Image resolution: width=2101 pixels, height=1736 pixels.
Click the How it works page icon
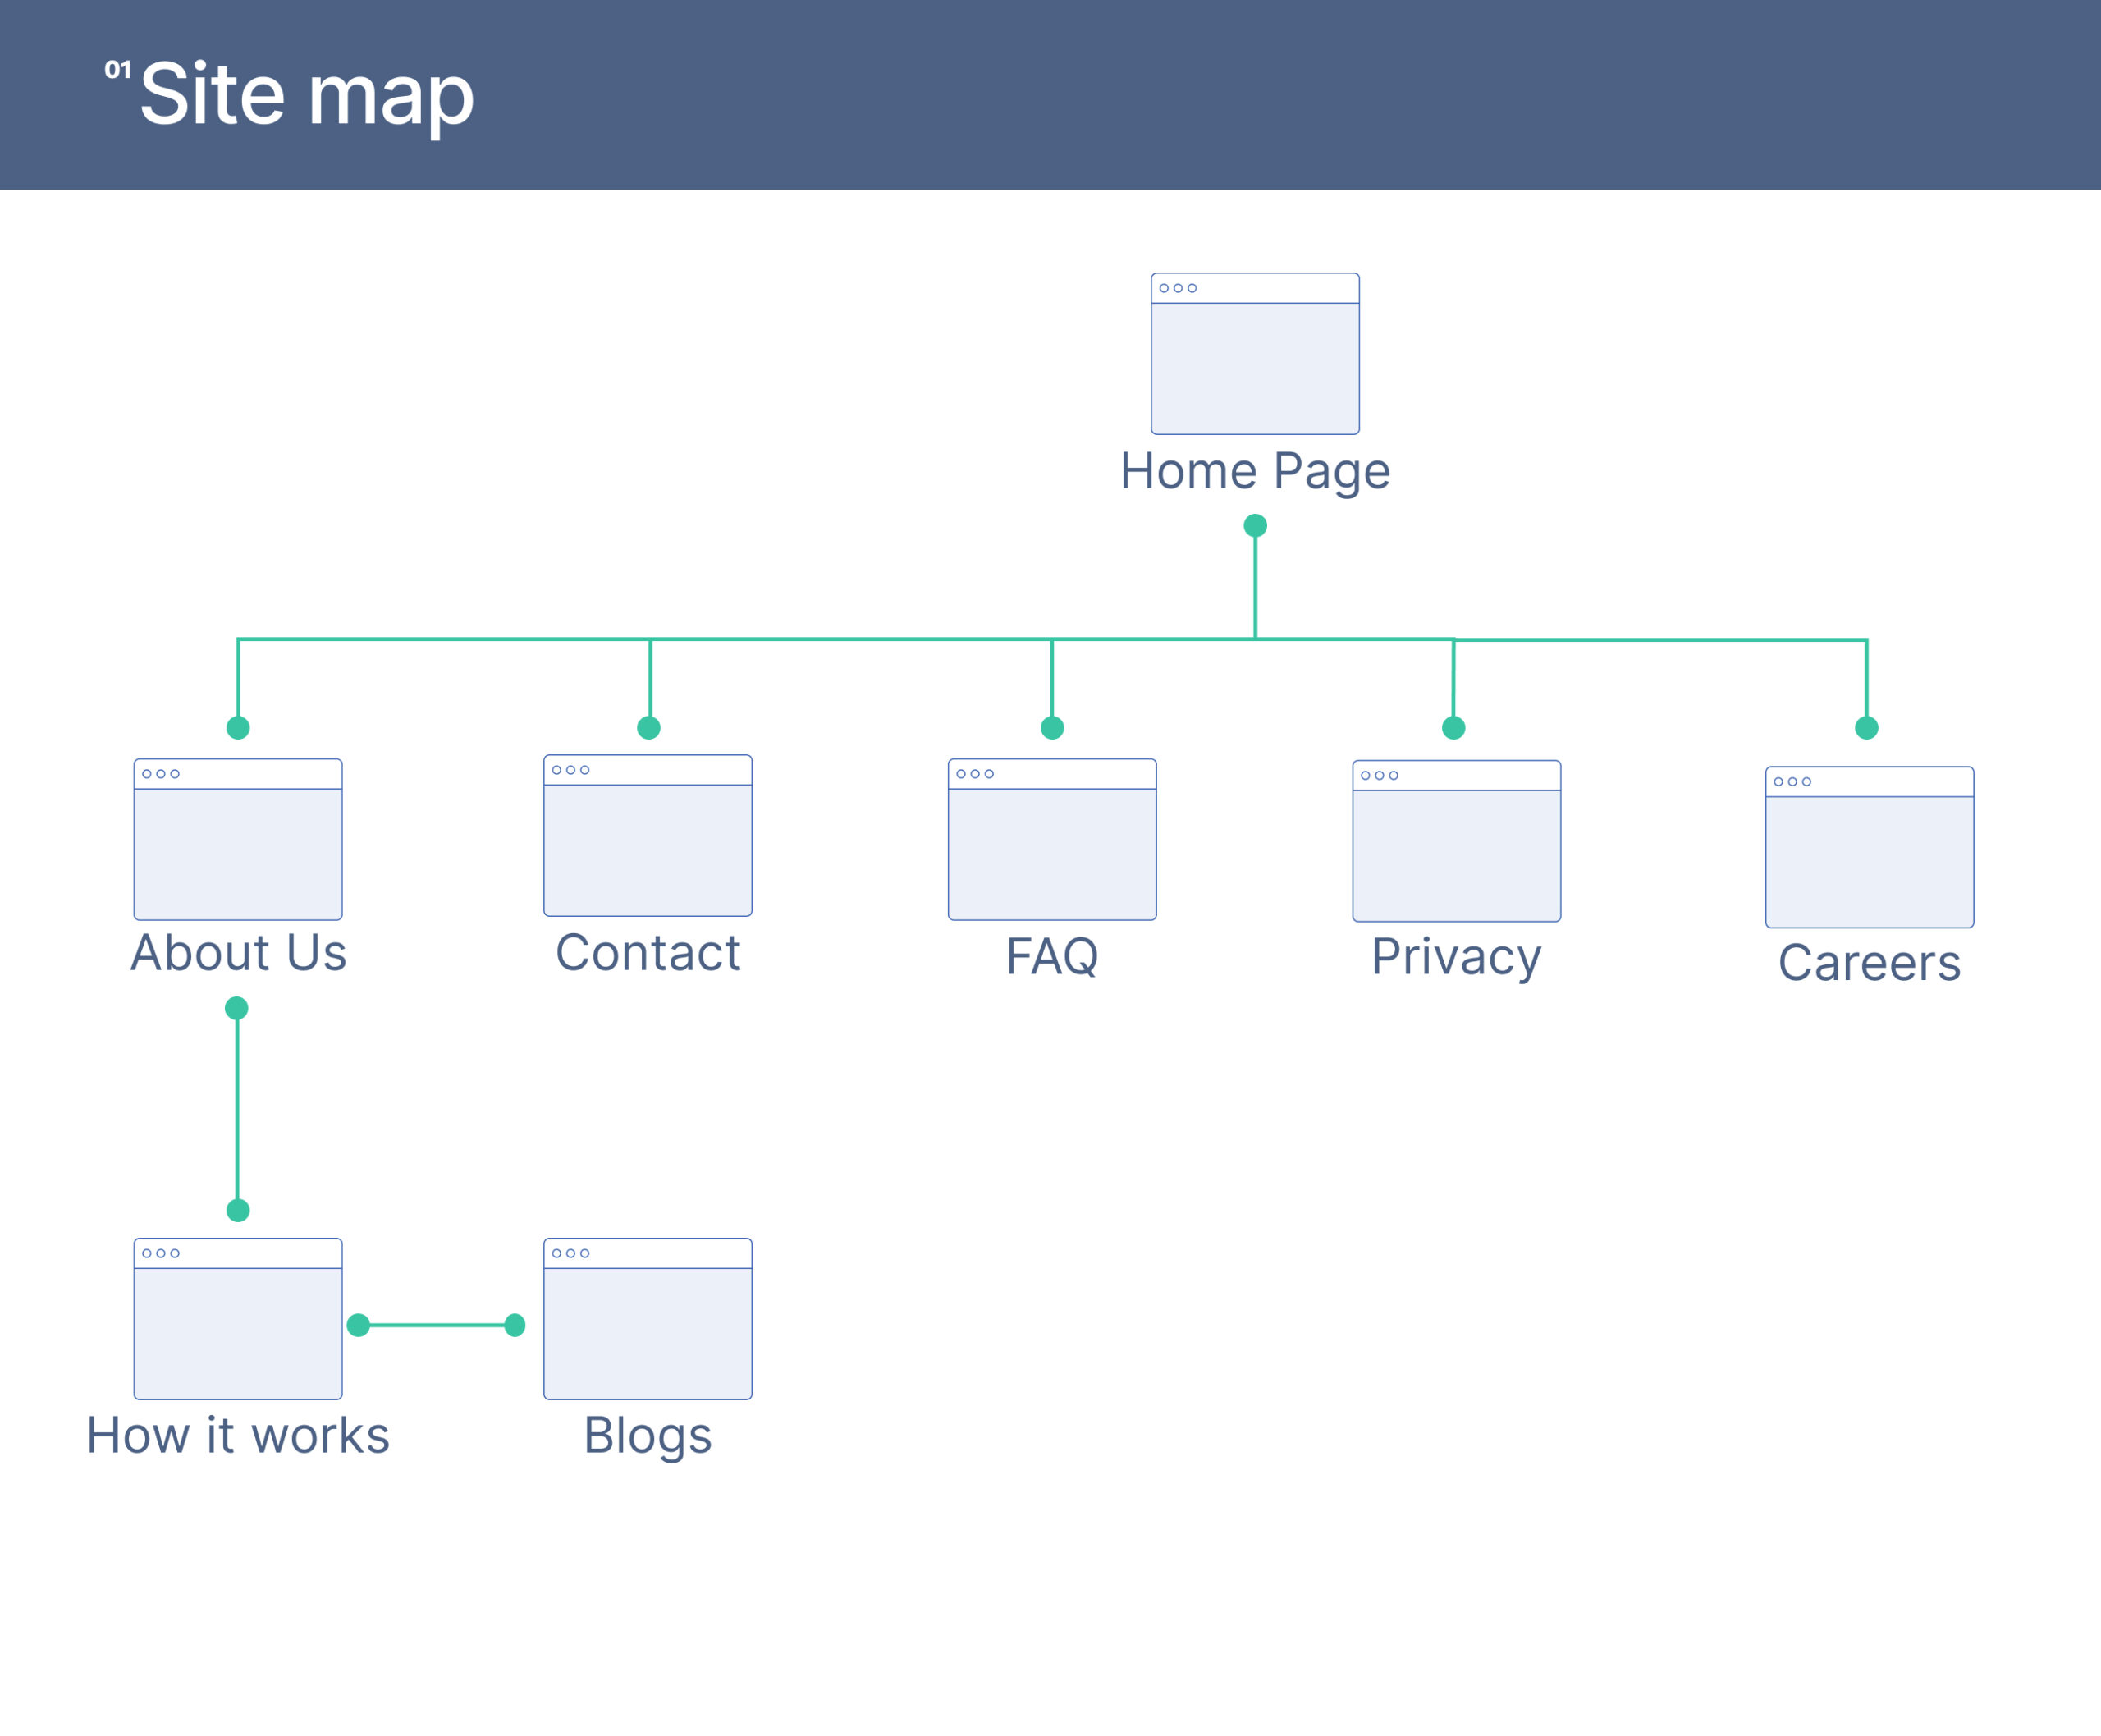(x=238, y=1318)
